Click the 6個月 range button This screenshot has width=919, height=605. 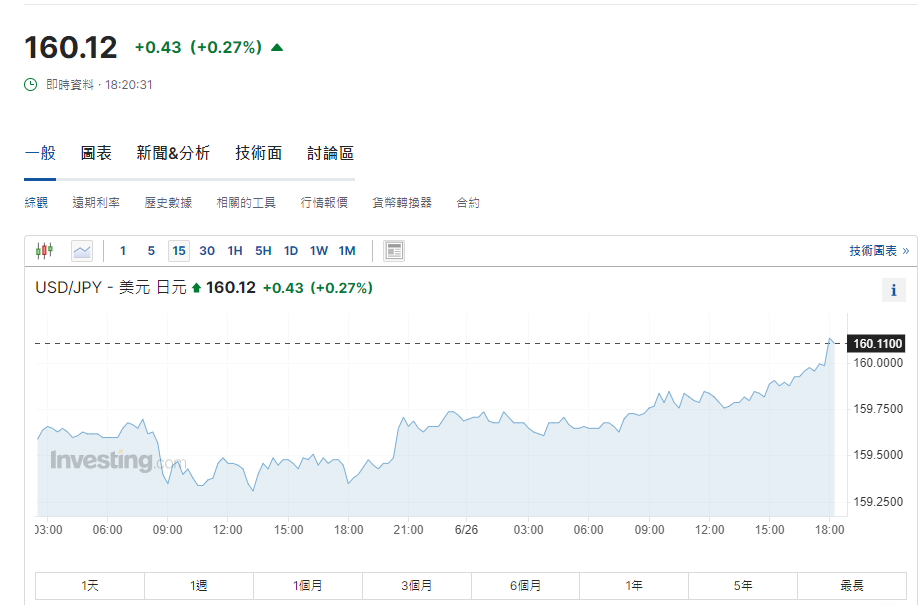point(526,585)
